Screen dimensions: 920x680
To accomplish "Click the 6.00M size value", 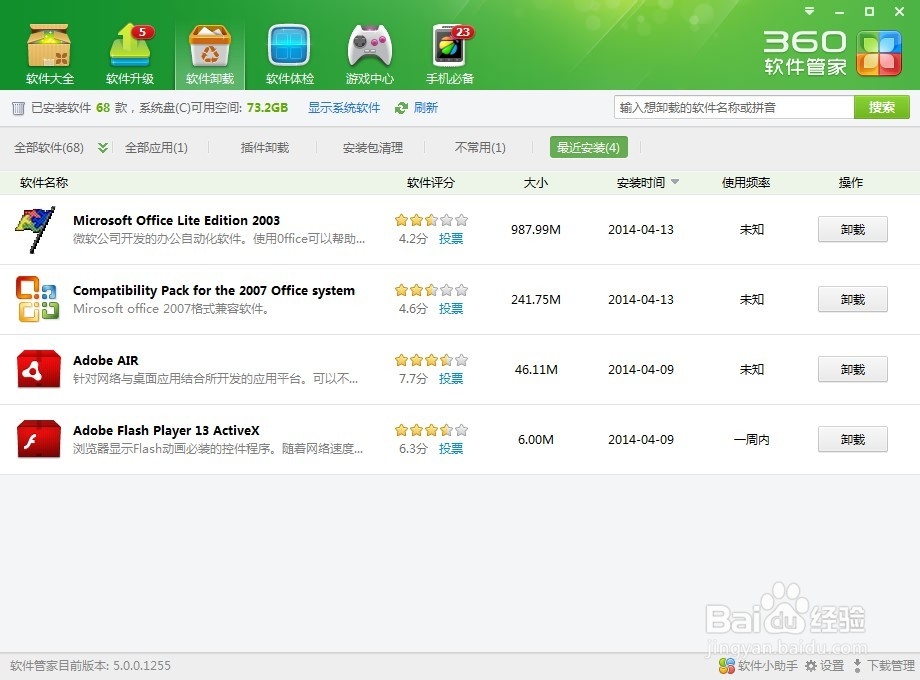I will (x=536, y=439).
